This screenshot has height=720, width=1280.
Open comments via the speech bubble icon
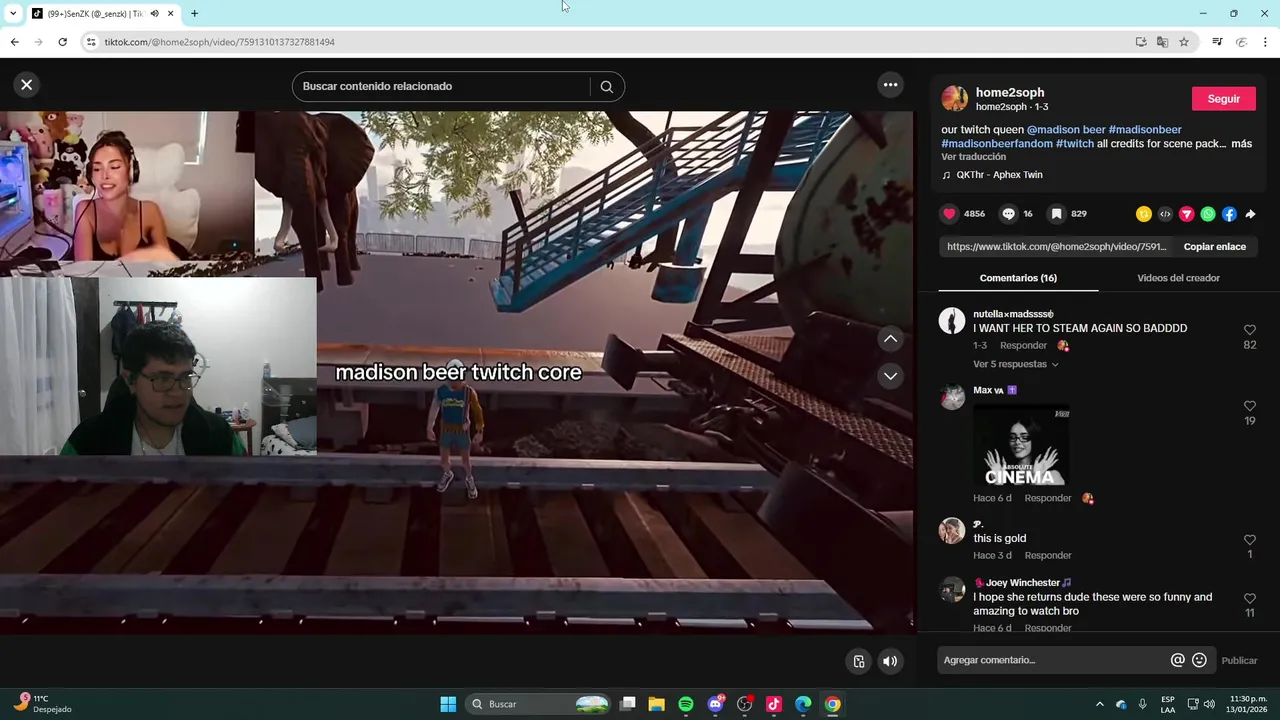[1008, 214]
